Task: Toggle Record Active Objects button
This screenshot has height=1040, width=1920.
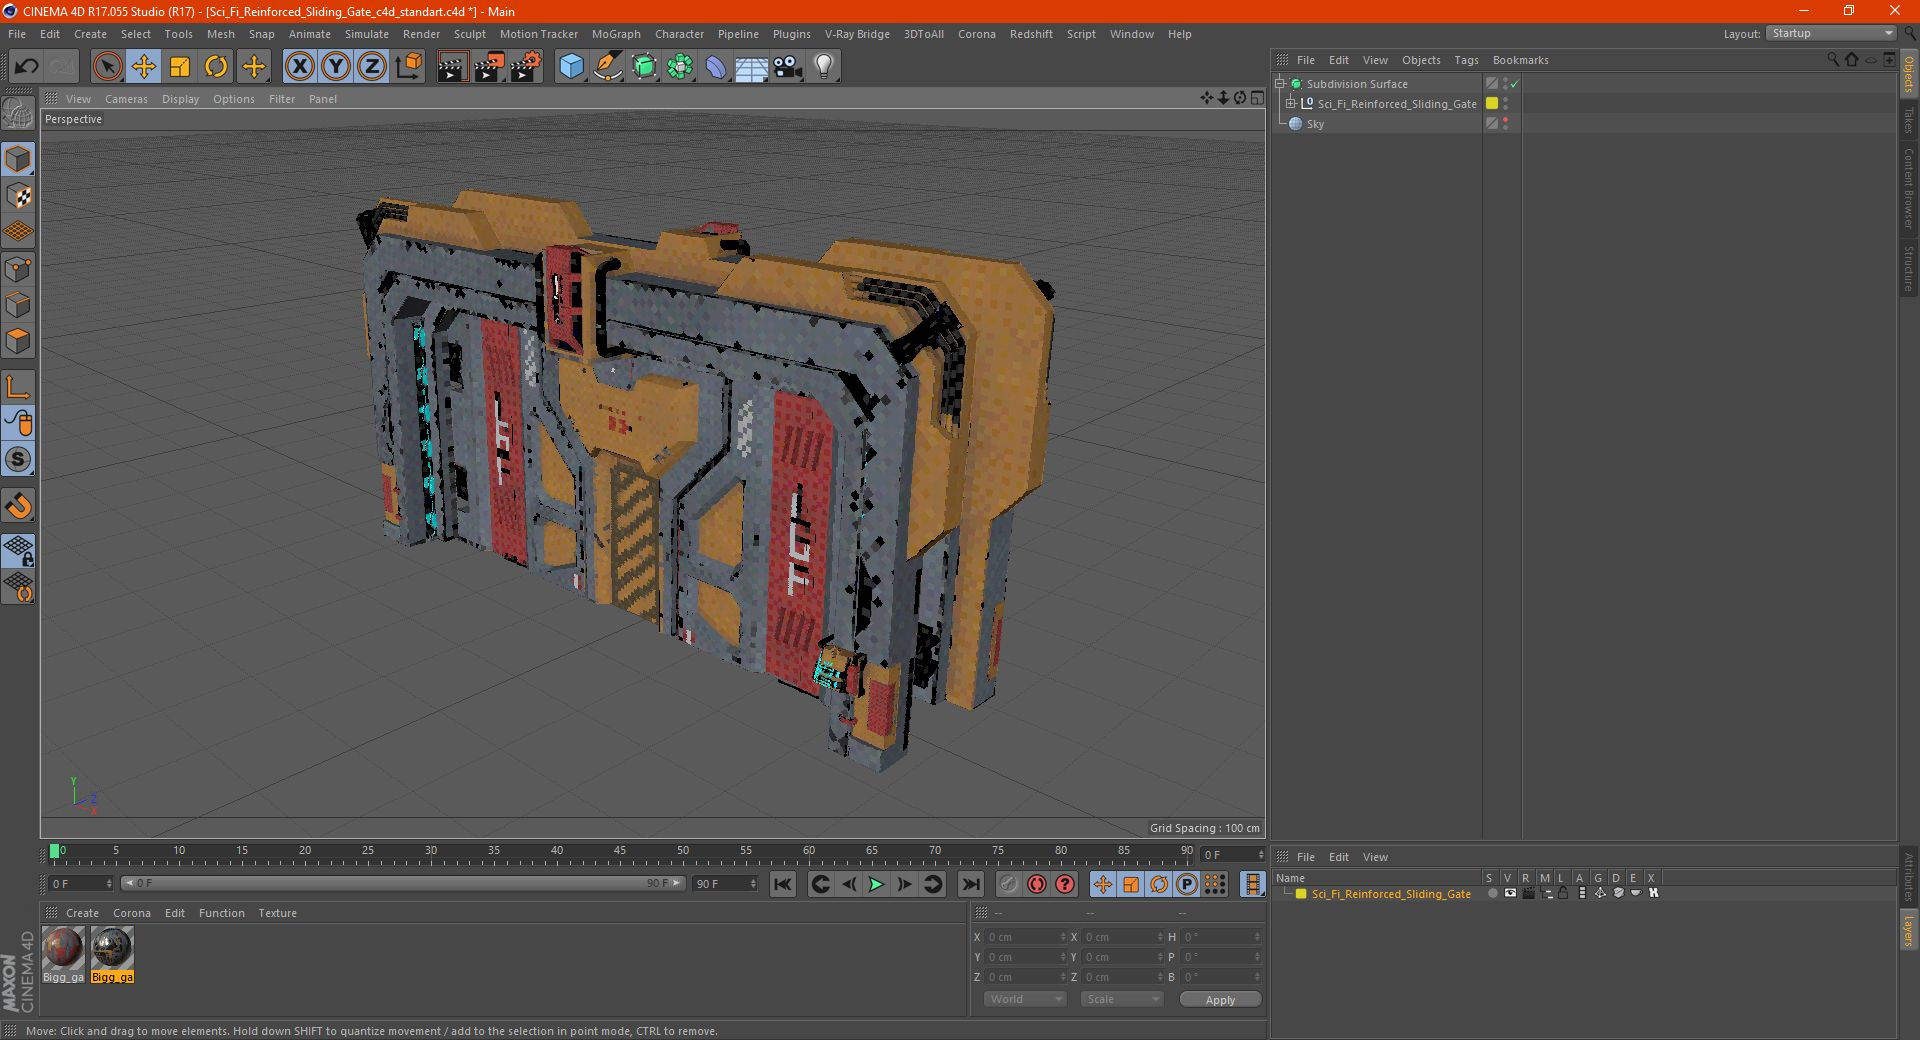Action: pos(1008,884)
